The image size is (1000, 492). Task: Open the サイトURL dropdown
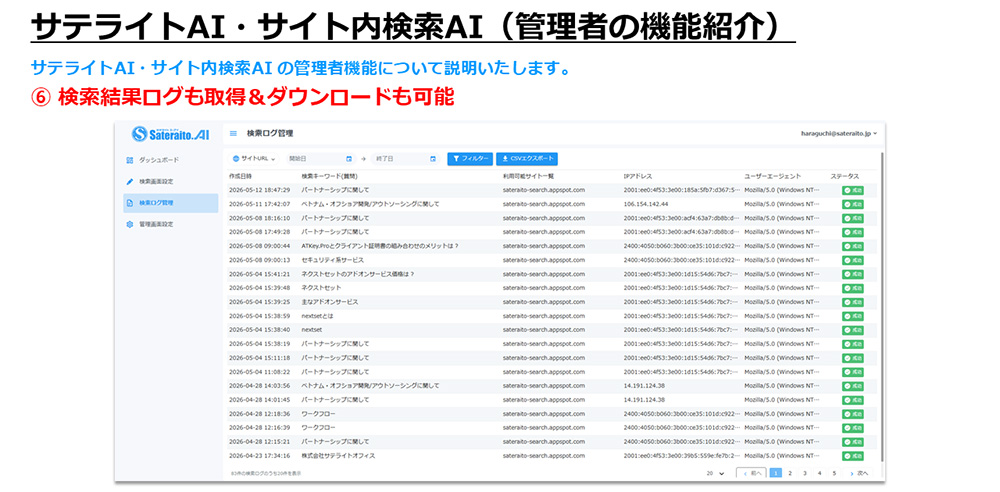tap(254, 158)
